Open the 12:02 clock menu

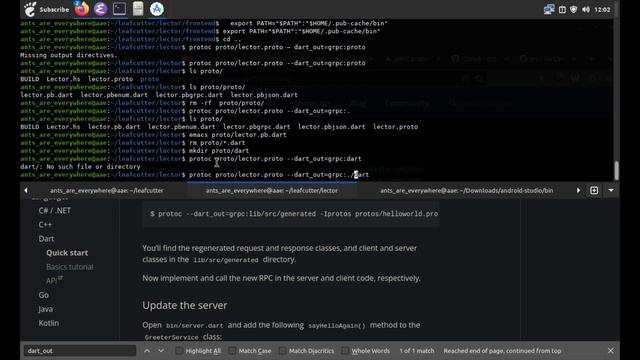coord(602,9)
